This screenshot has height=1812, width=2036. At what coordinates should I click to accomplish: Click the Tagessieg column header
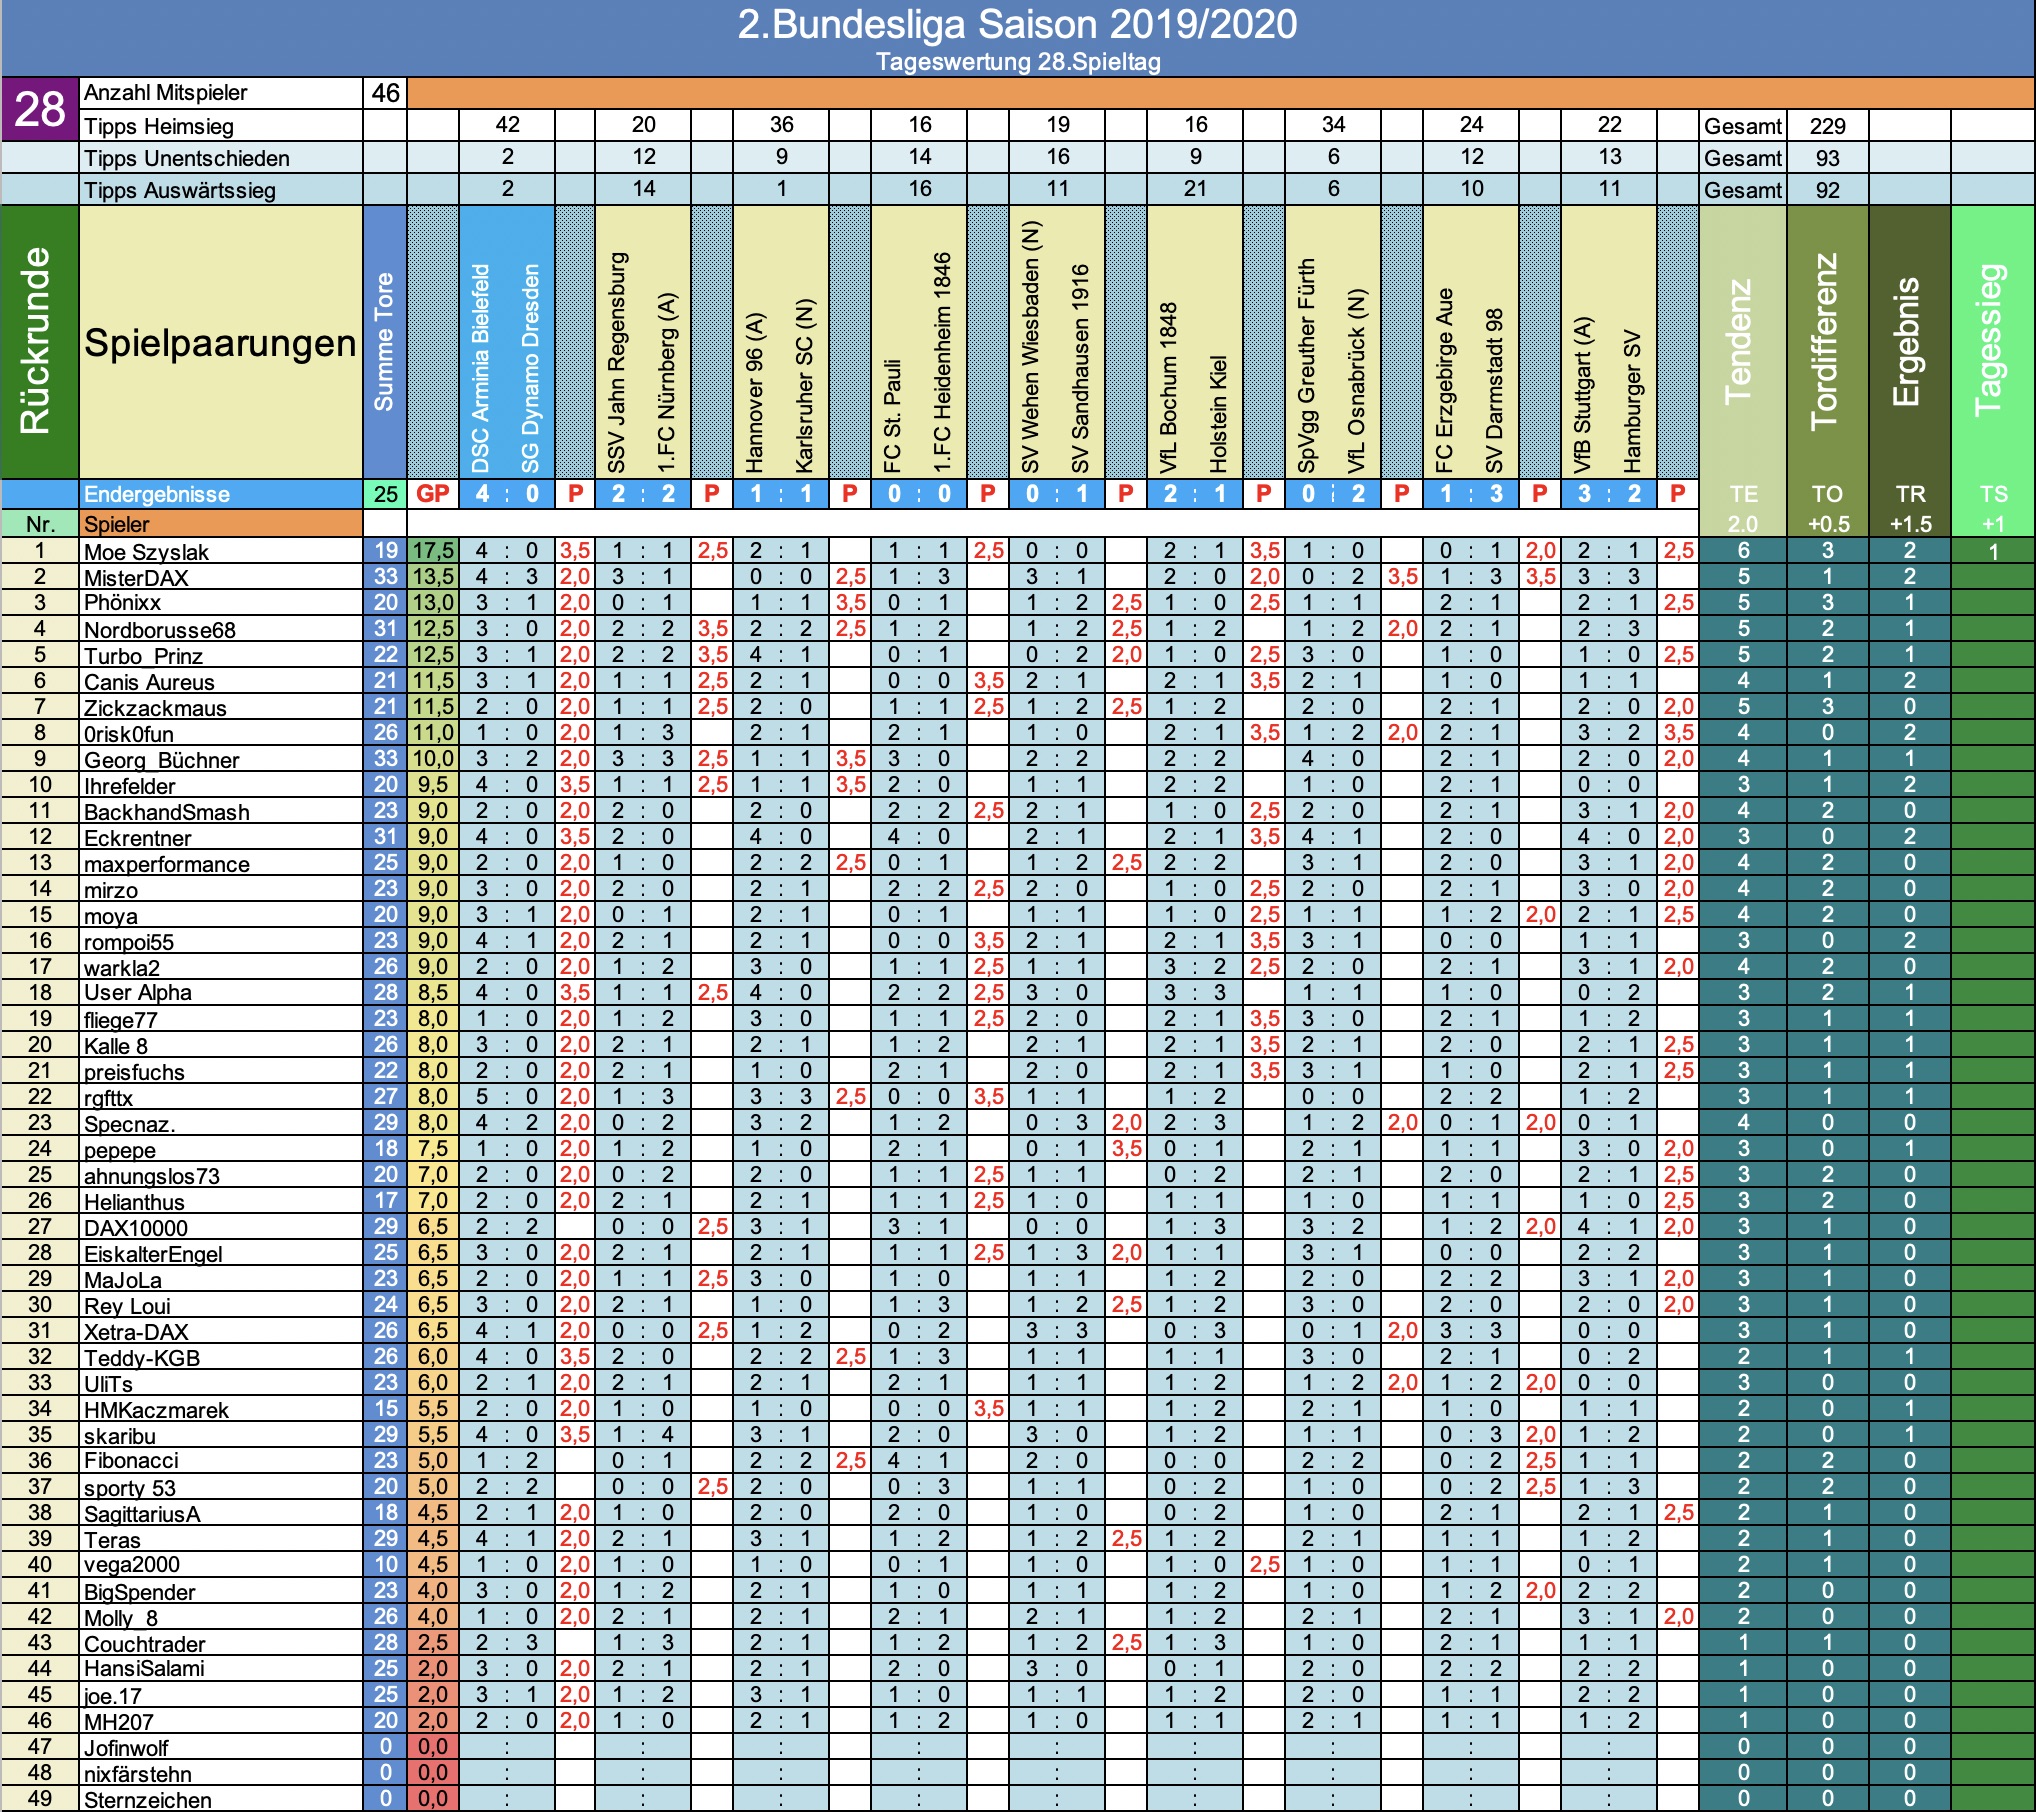click(x=1993, y=342)
